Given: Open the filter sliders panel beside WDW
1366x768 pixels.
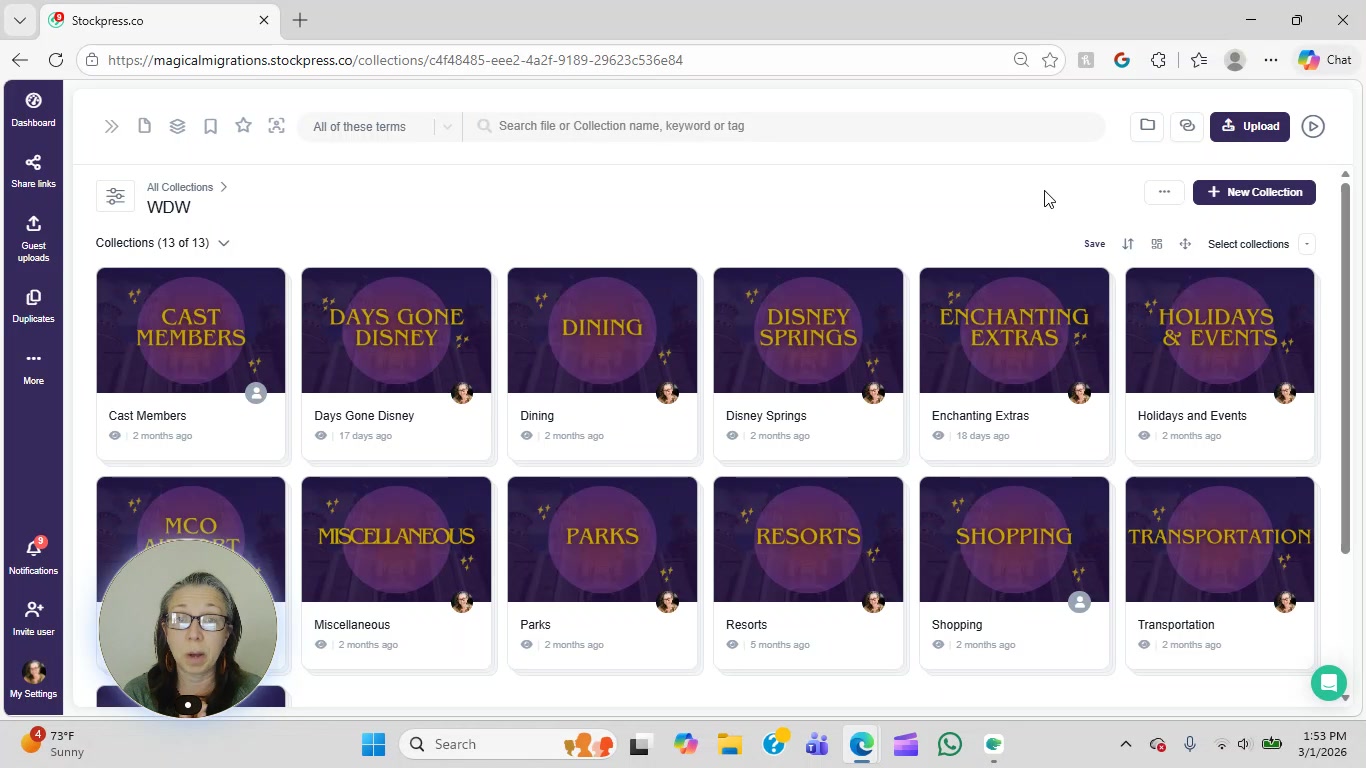Looking at the screenshot, I should [x=115, y=196].
